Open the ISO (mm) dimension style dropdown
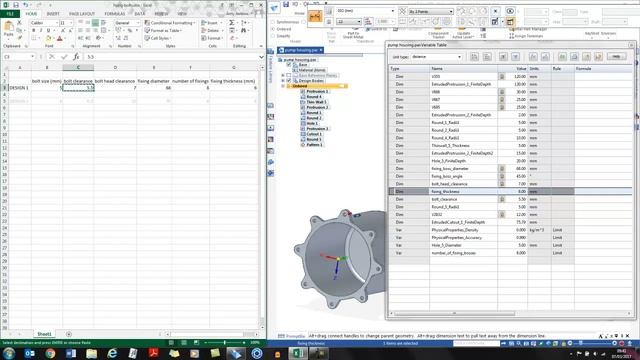This screenshot has height=360, width=640. pos(393,11)
